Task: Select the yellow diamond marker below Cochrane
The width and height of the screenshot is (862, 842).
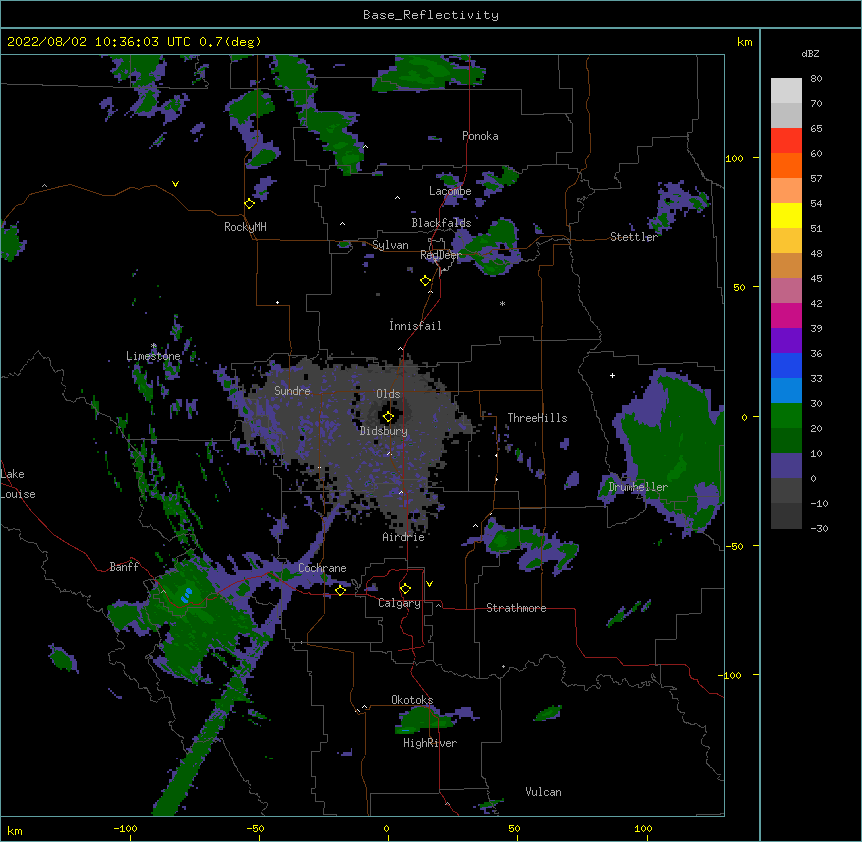Action: (340, 590)
